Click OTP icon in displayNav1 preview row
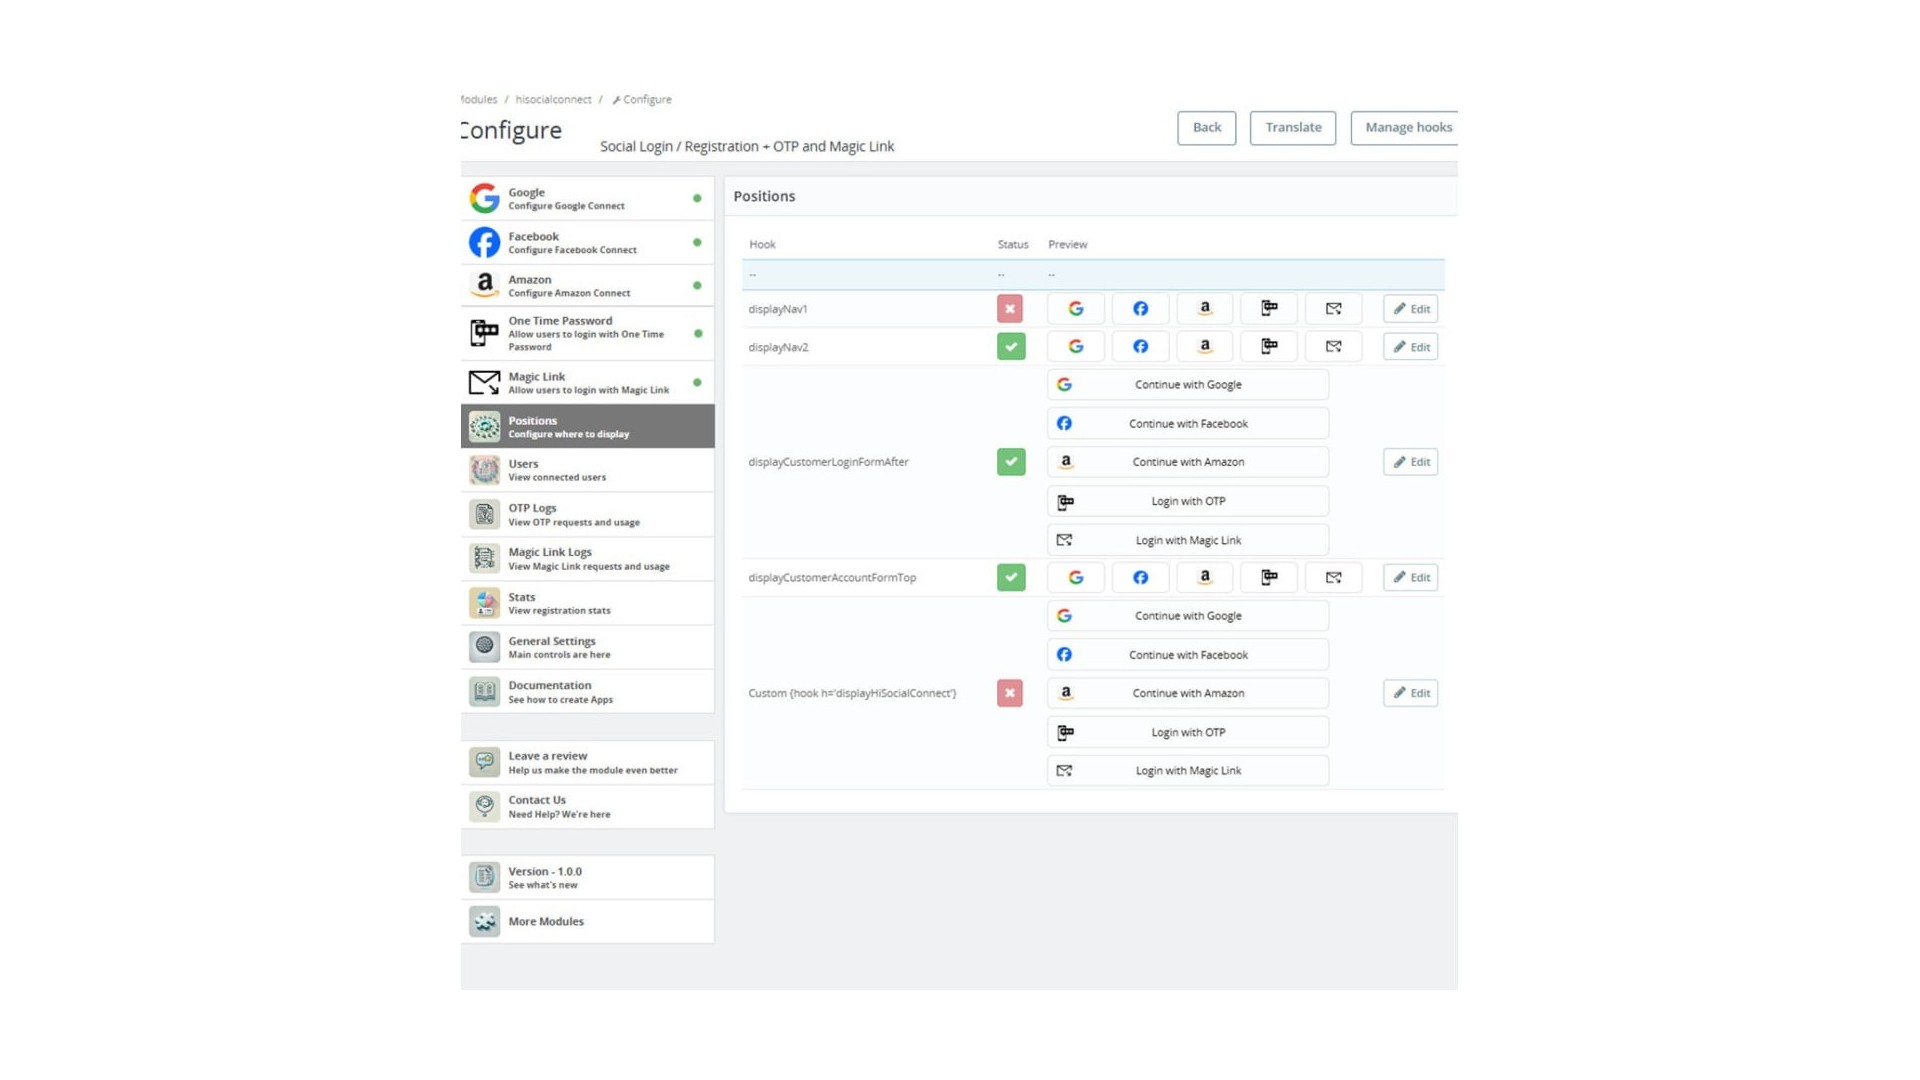The image size is (1920, 1080). pos(1269,308)
